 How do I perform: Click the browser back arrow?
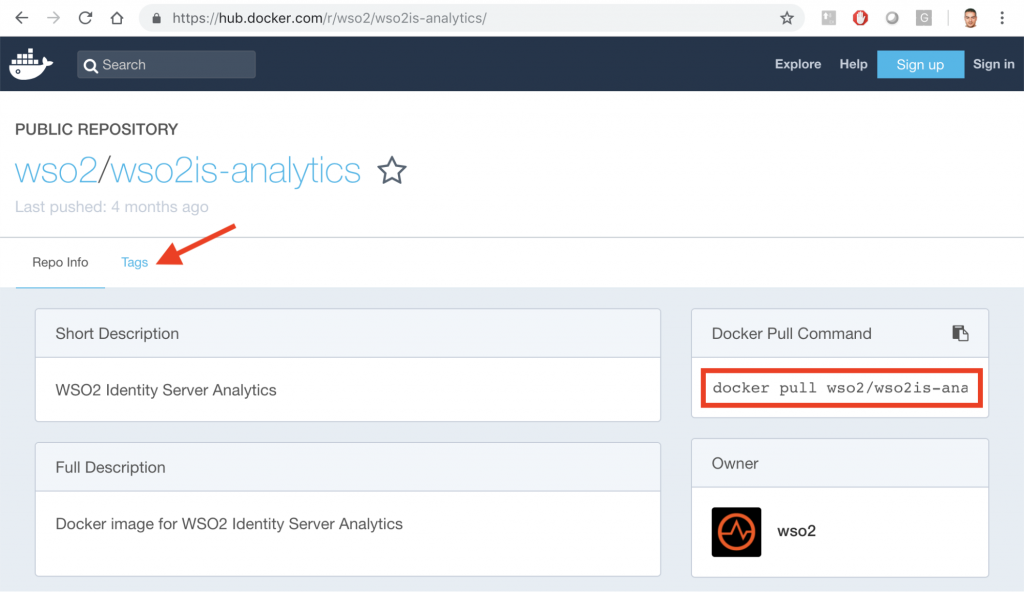[21, 18]
